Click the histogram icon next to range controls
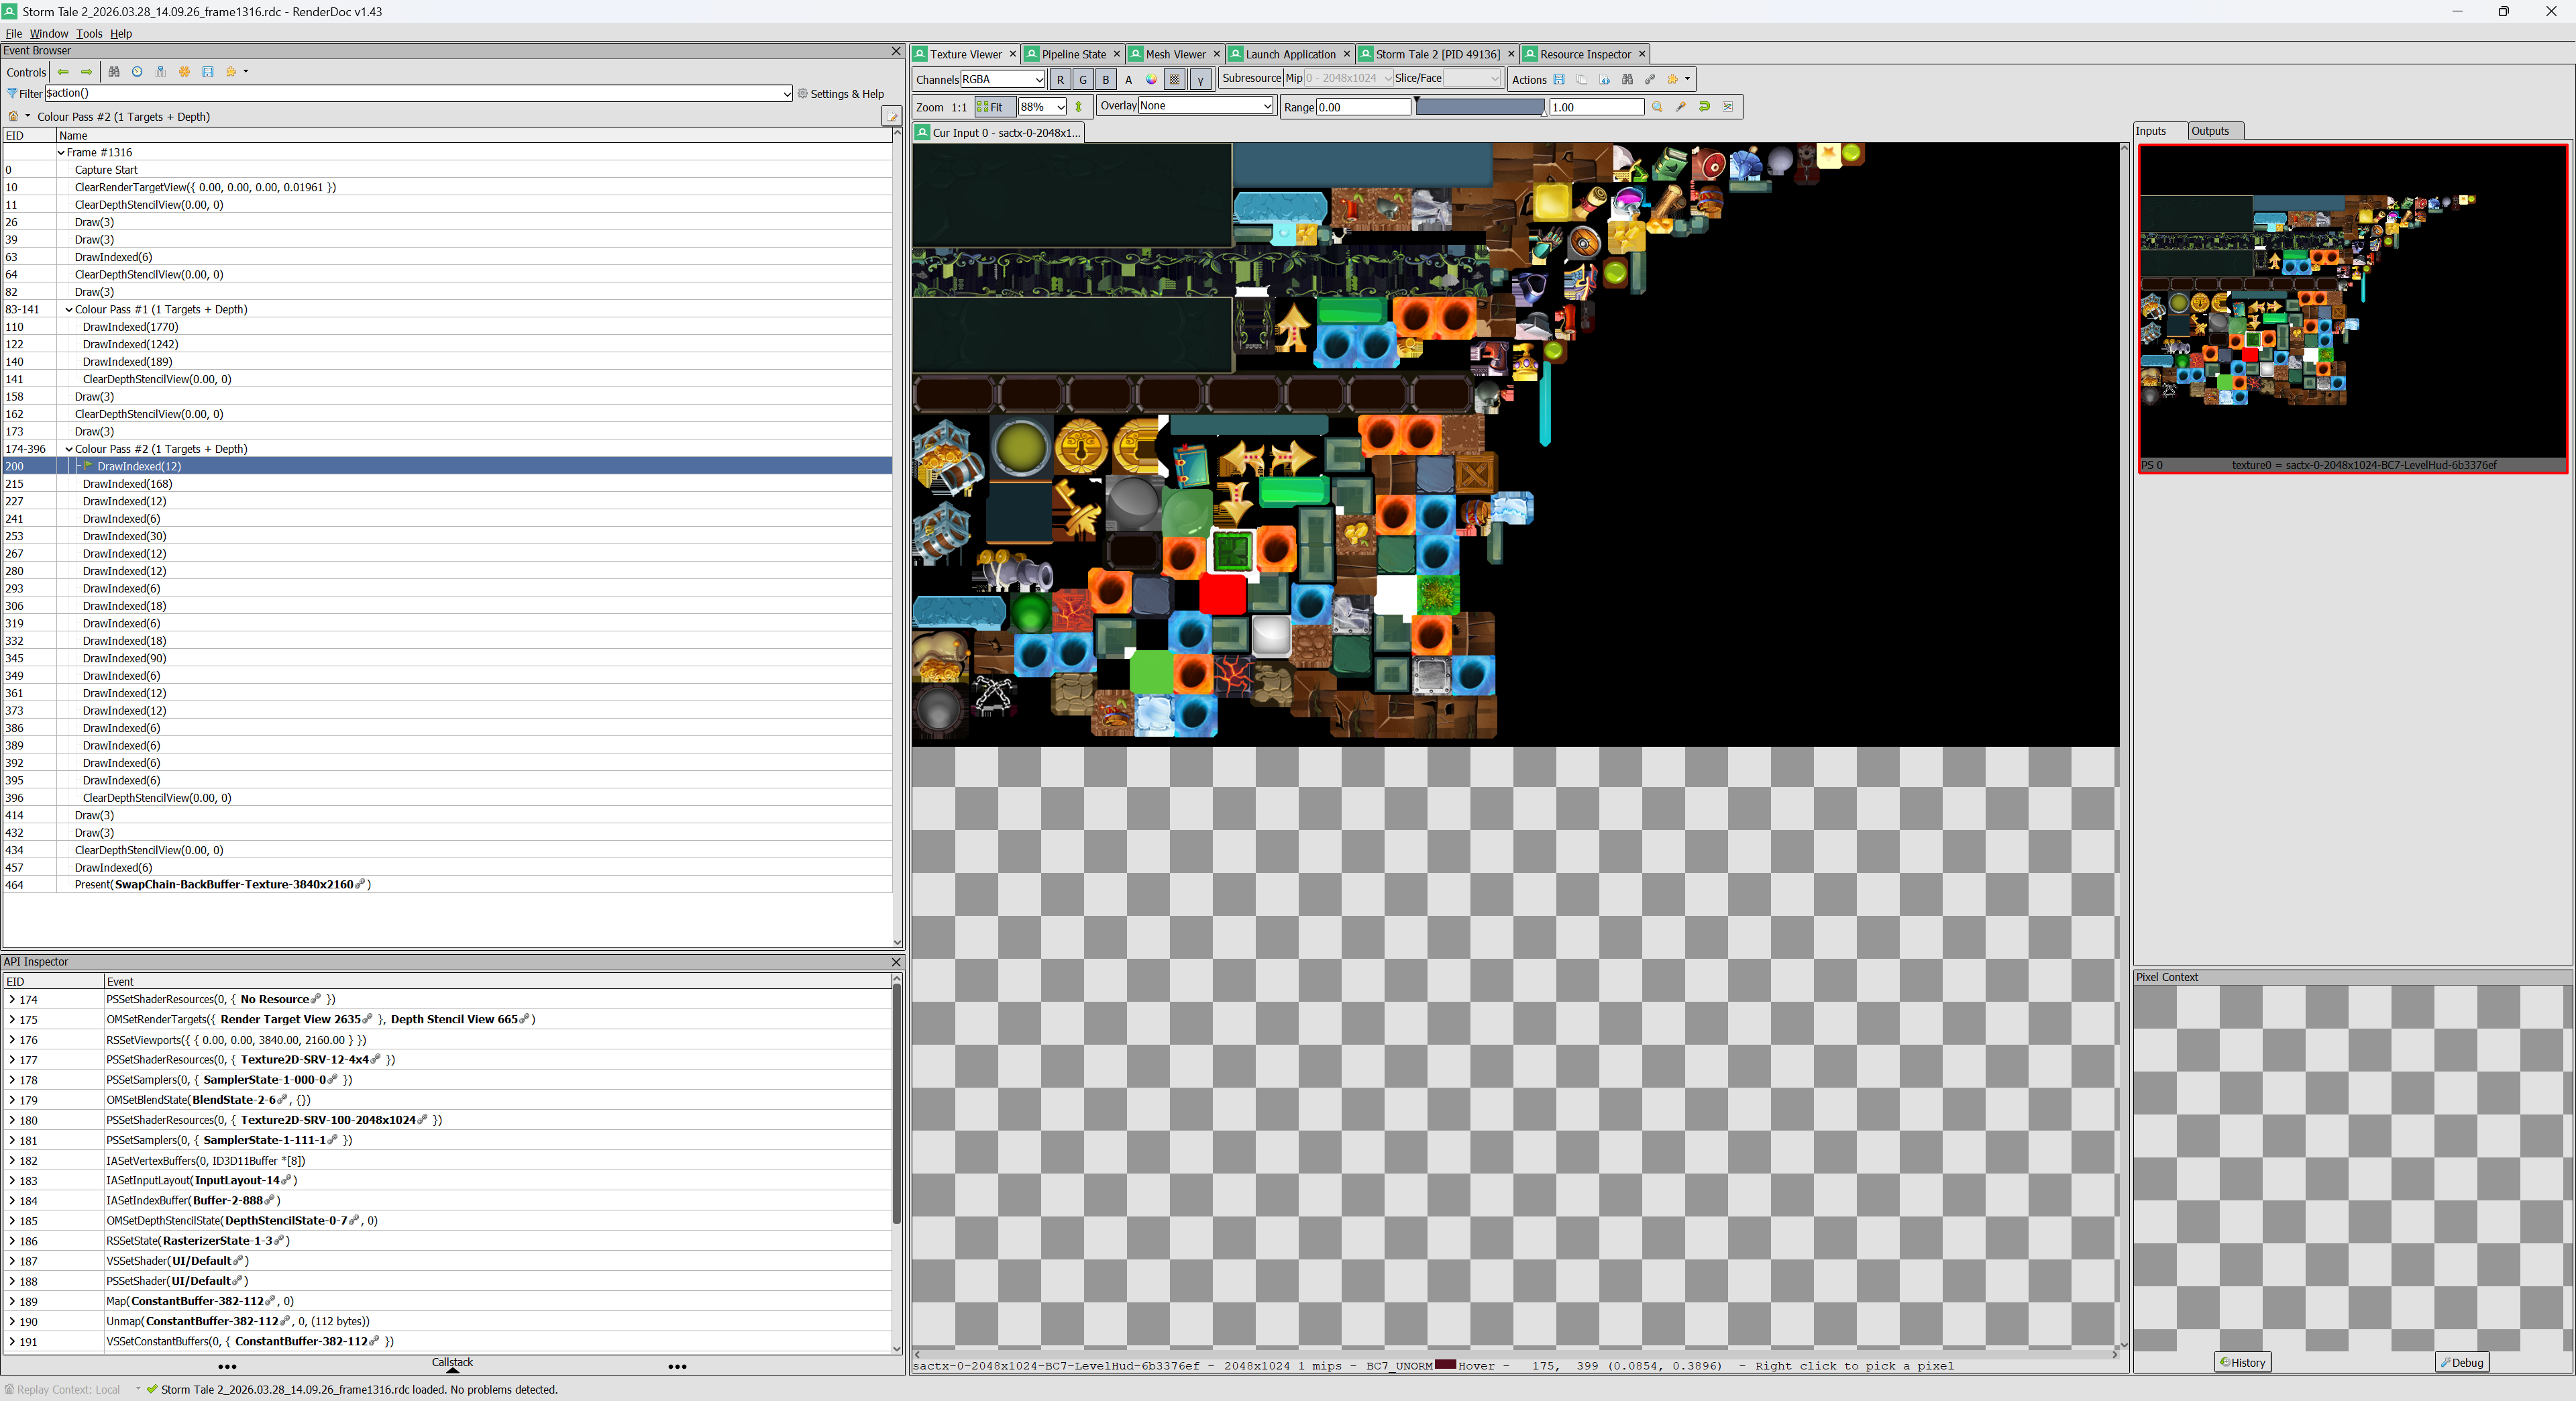 [x=1727, y=107]
